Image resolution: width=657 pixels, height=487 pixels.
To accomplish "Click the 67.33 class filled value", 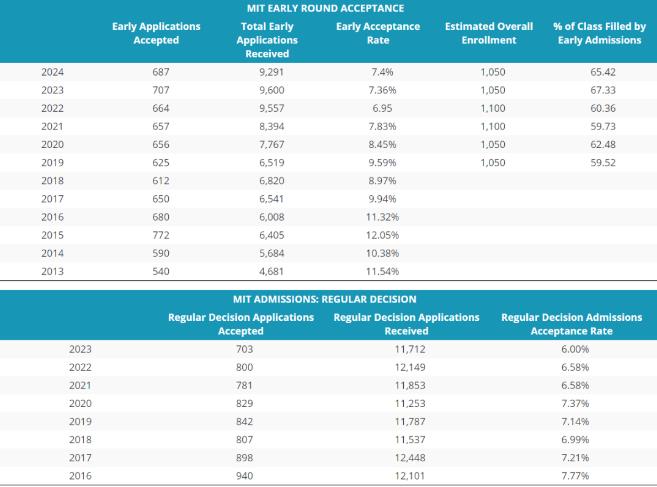I will click(x=603, y=90).
